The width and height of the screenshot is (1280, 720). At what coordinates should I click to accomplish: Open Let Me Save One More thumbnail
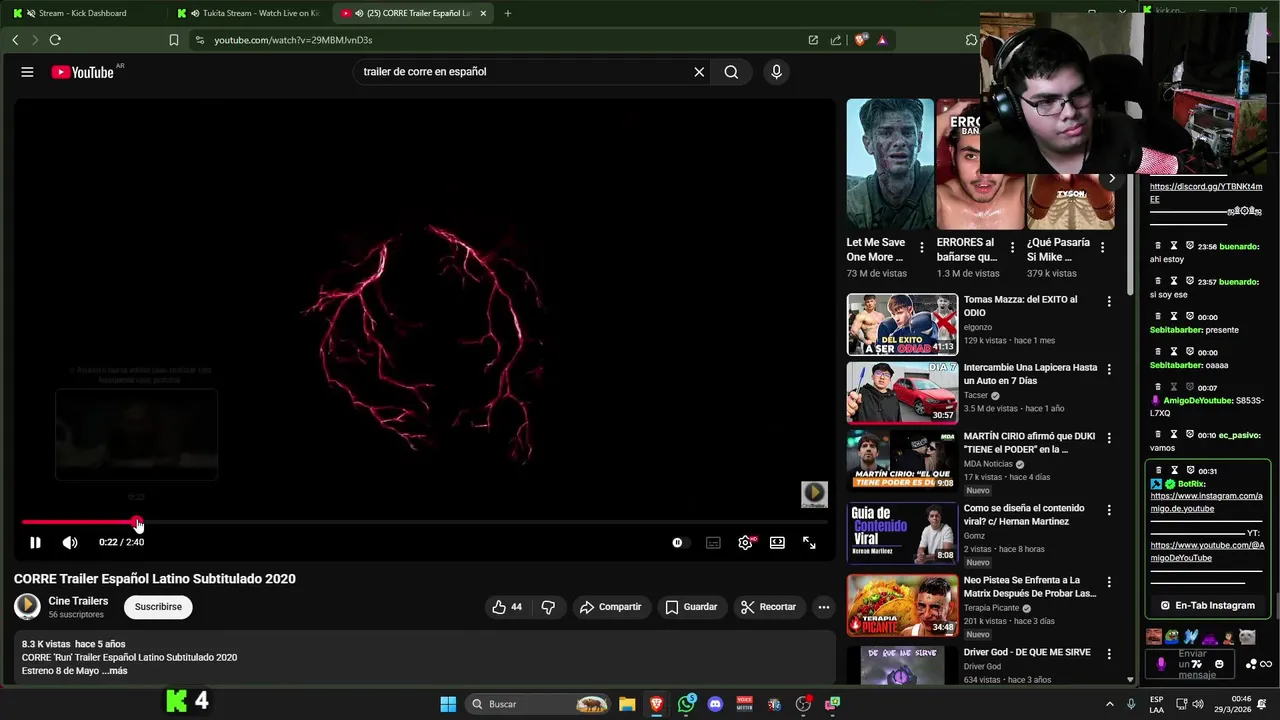[x=890, y=164]
